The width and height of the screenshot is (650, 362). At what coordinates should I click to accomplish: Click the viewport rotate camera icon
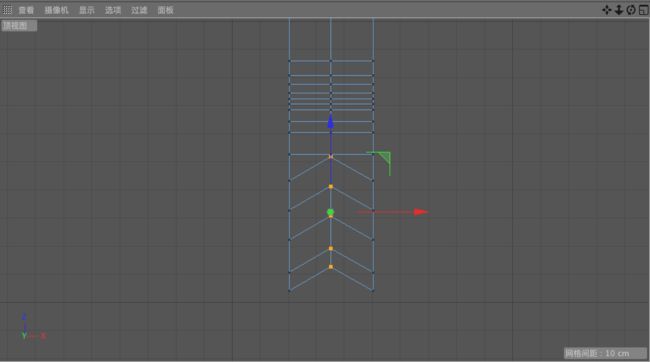pyautogui.click(x=631, y=10)
